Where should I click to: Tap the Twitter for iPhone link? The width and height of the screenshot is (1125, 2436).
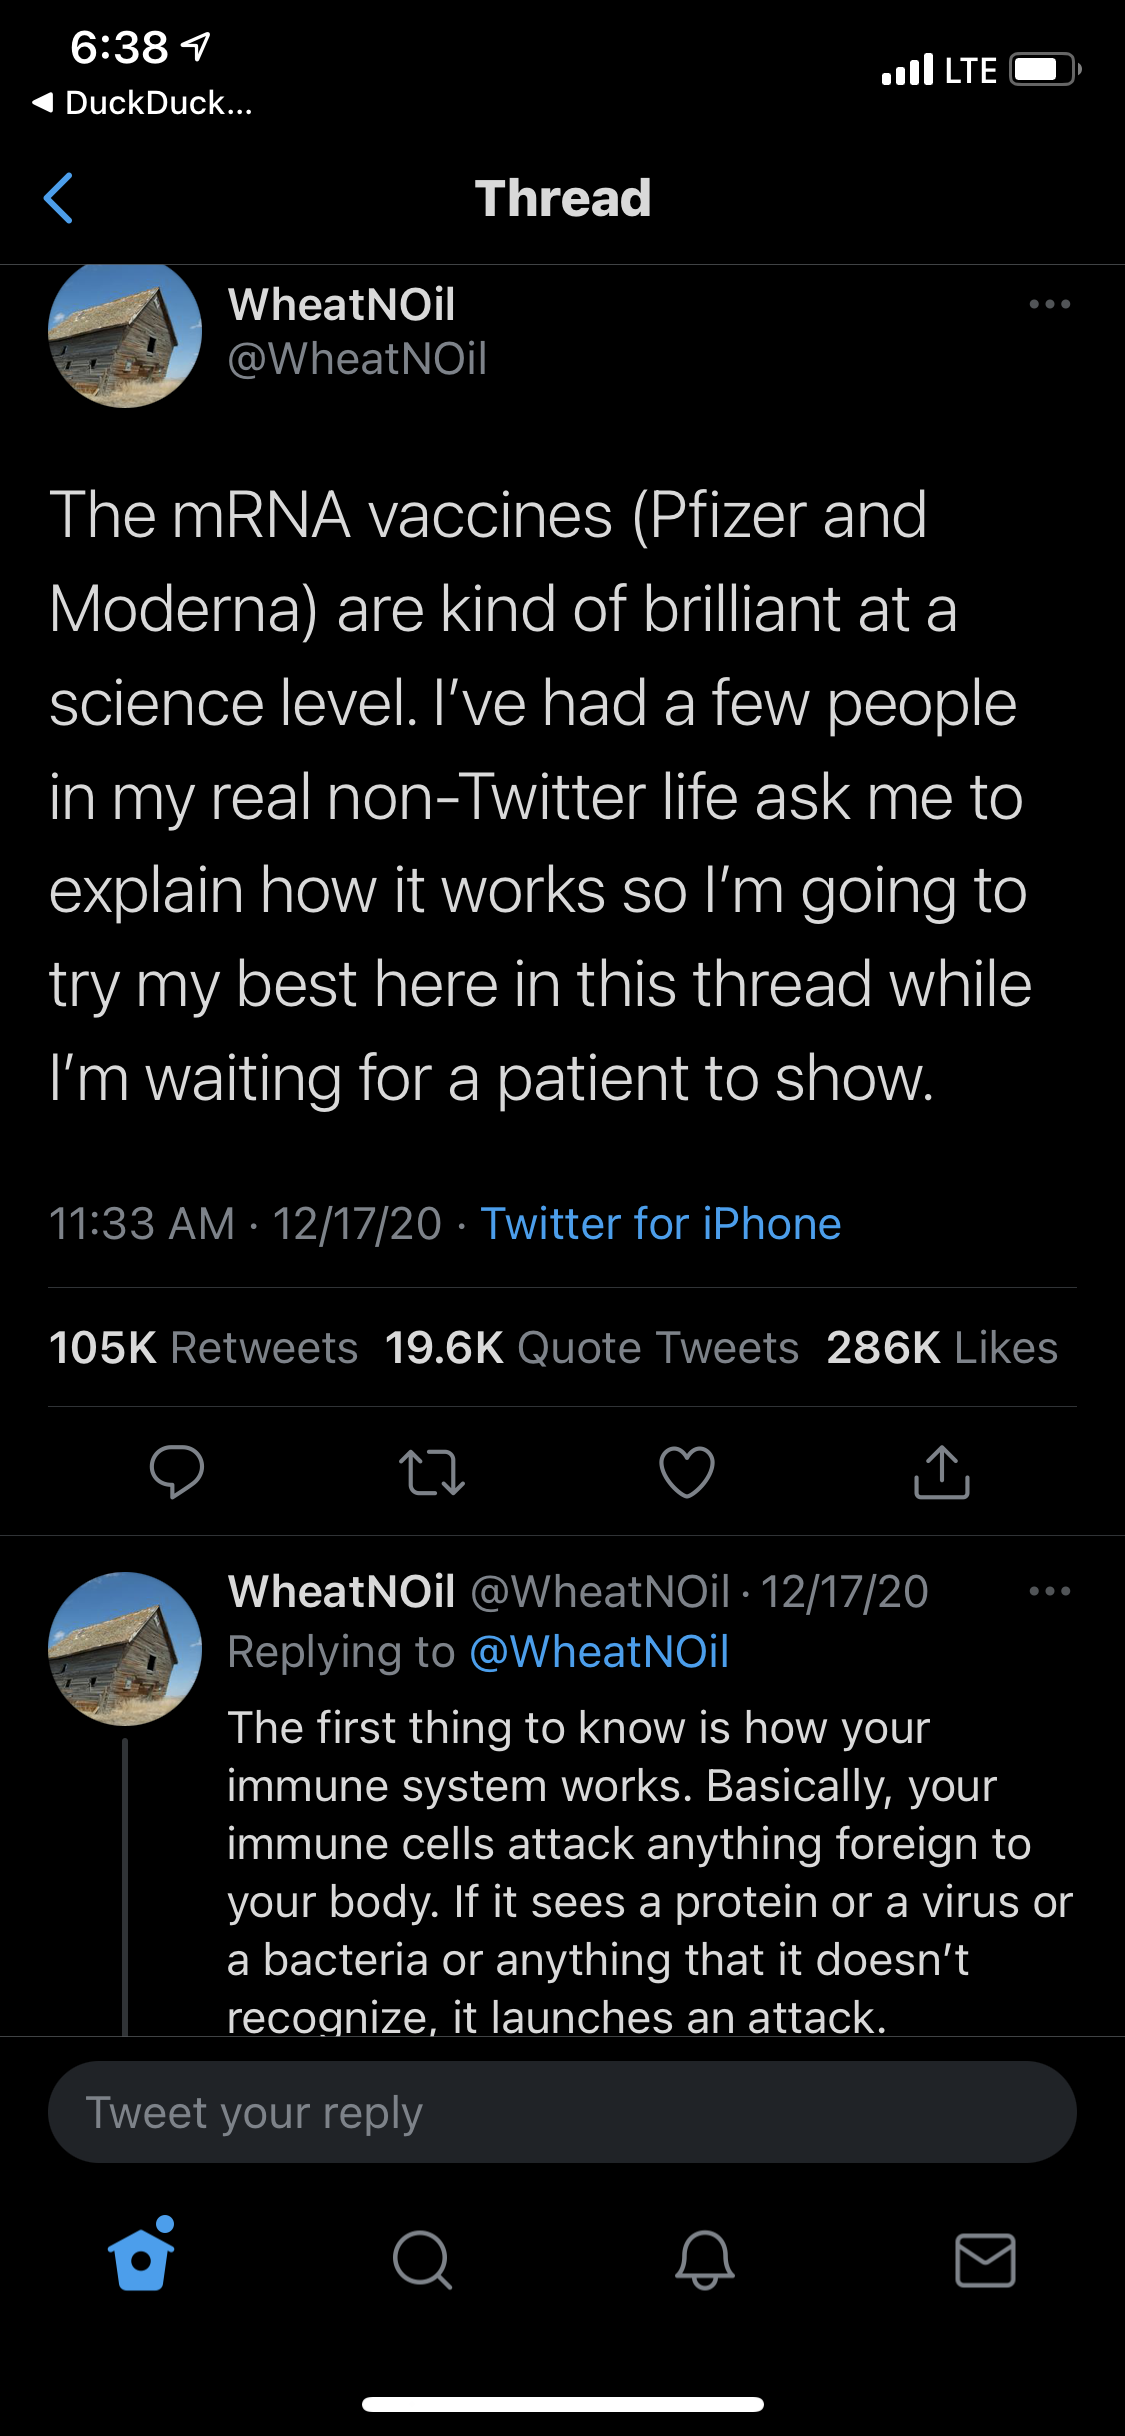661,1224
